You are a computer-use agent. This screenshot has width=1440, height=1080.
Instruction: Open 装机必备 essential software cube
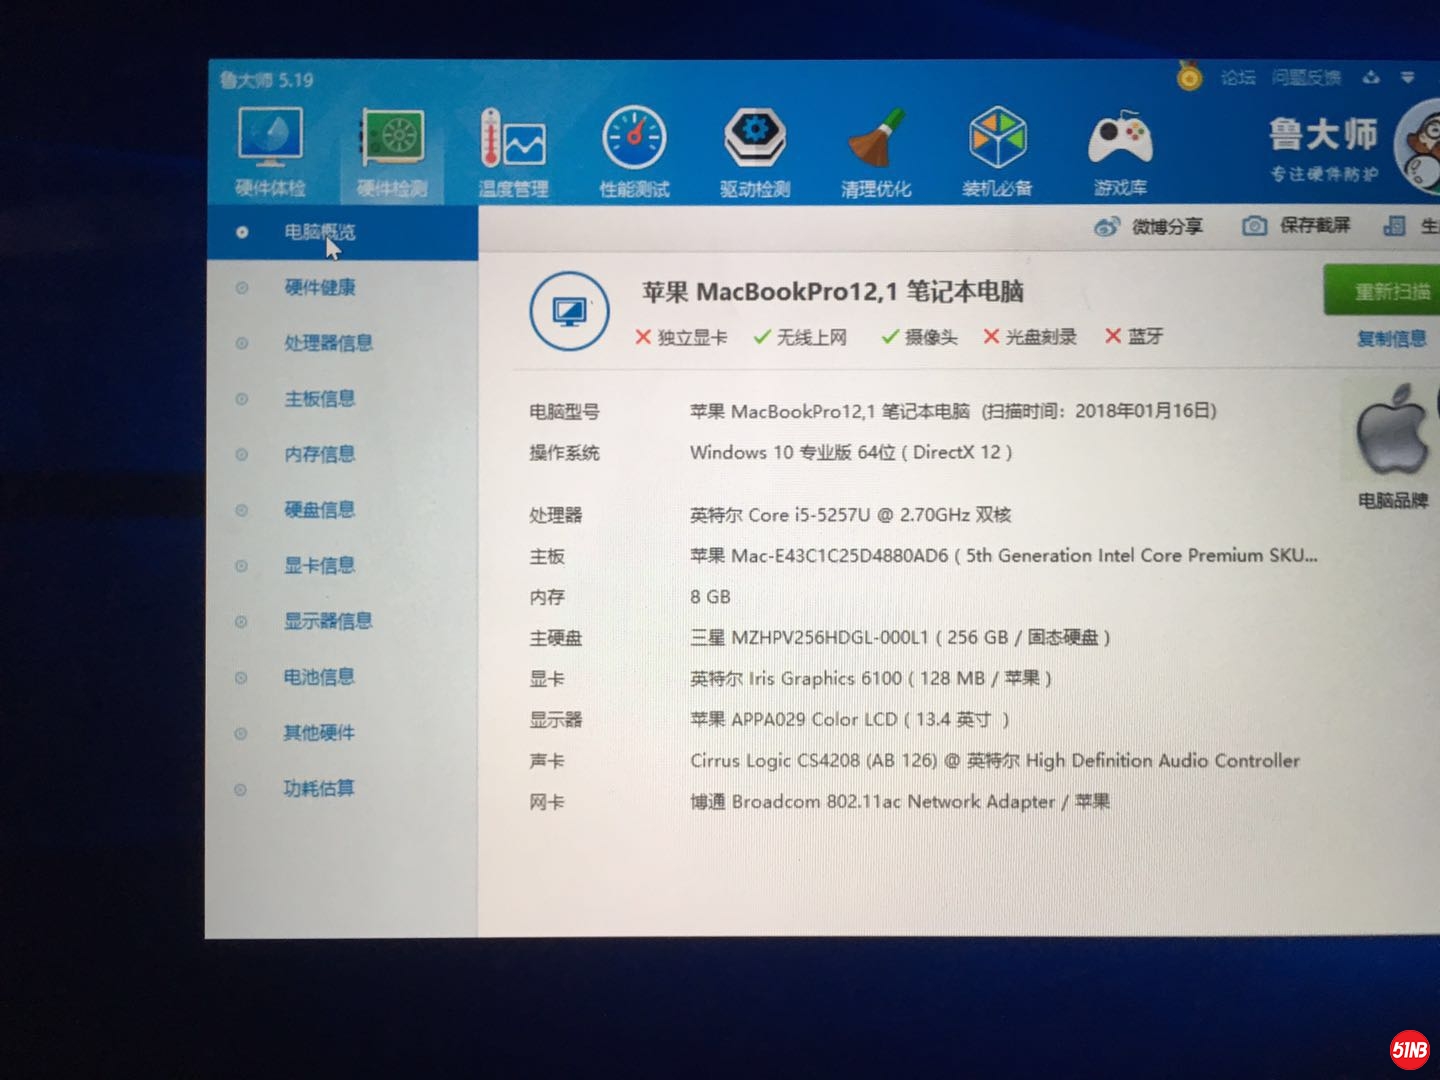point(997,150)
